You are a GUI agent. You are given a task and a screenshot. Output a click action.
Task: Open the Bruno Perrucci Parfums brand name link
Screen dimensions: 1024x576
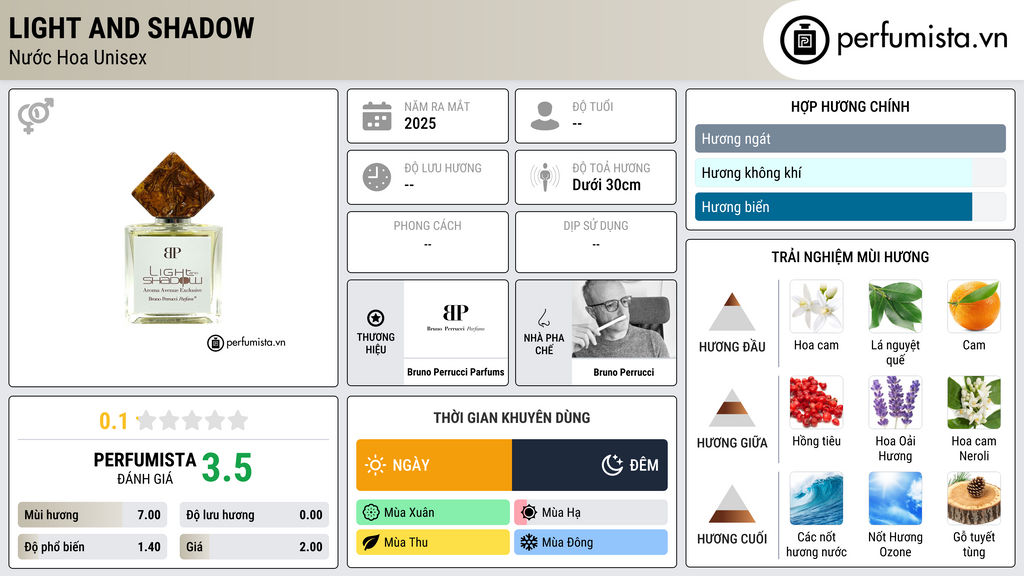pyautogui.click(x=456, y=372)
